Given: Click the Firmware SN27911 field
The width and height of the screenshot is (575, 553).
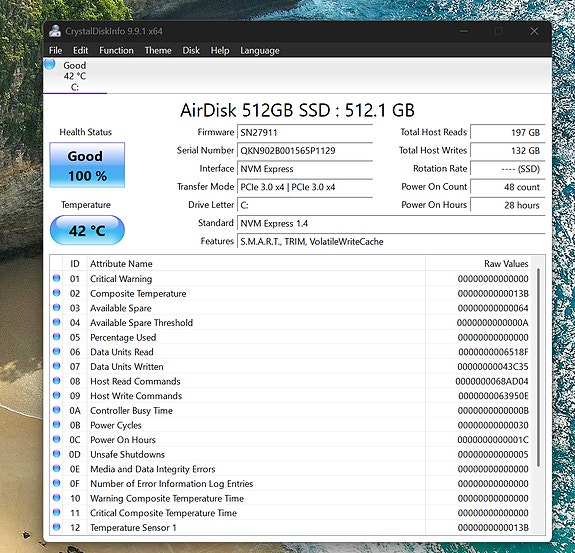Looking at the screenshot, I should point(305,132).
